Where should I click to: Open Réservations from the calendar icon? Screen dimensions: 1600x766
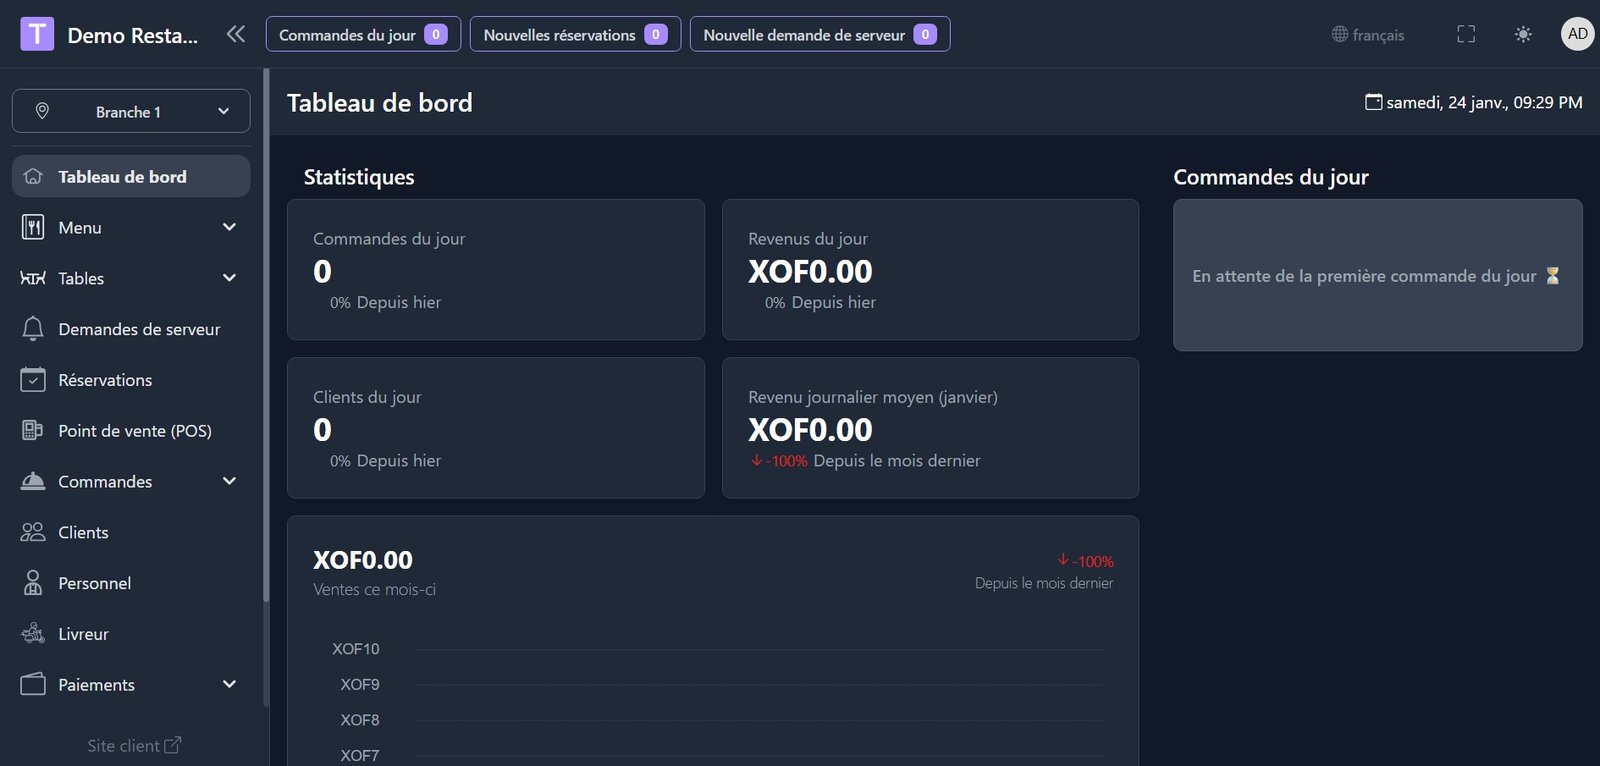33,380
